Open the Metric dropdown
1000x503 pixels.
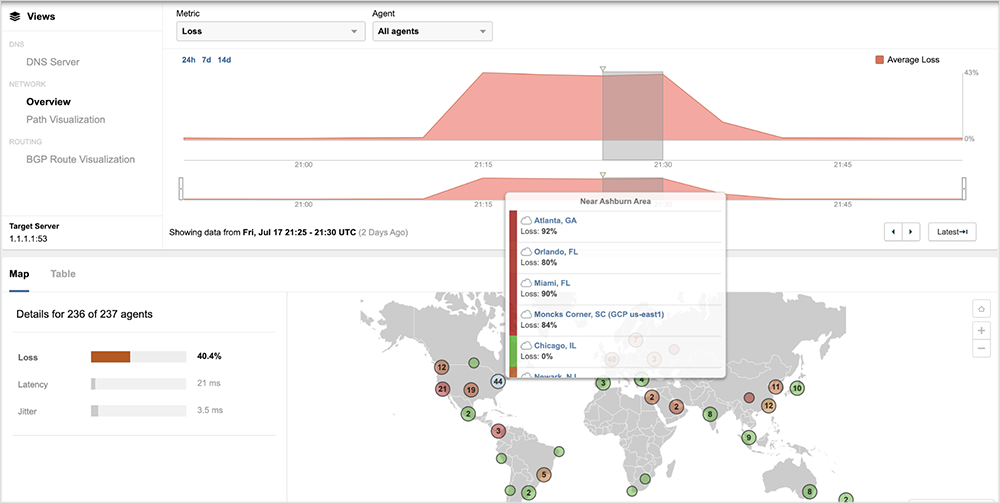(269, 32)
